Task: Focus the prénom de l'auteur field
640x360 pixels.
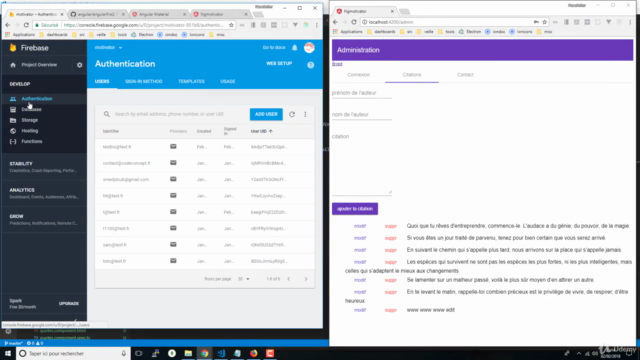Action: [x=362, y=93]
